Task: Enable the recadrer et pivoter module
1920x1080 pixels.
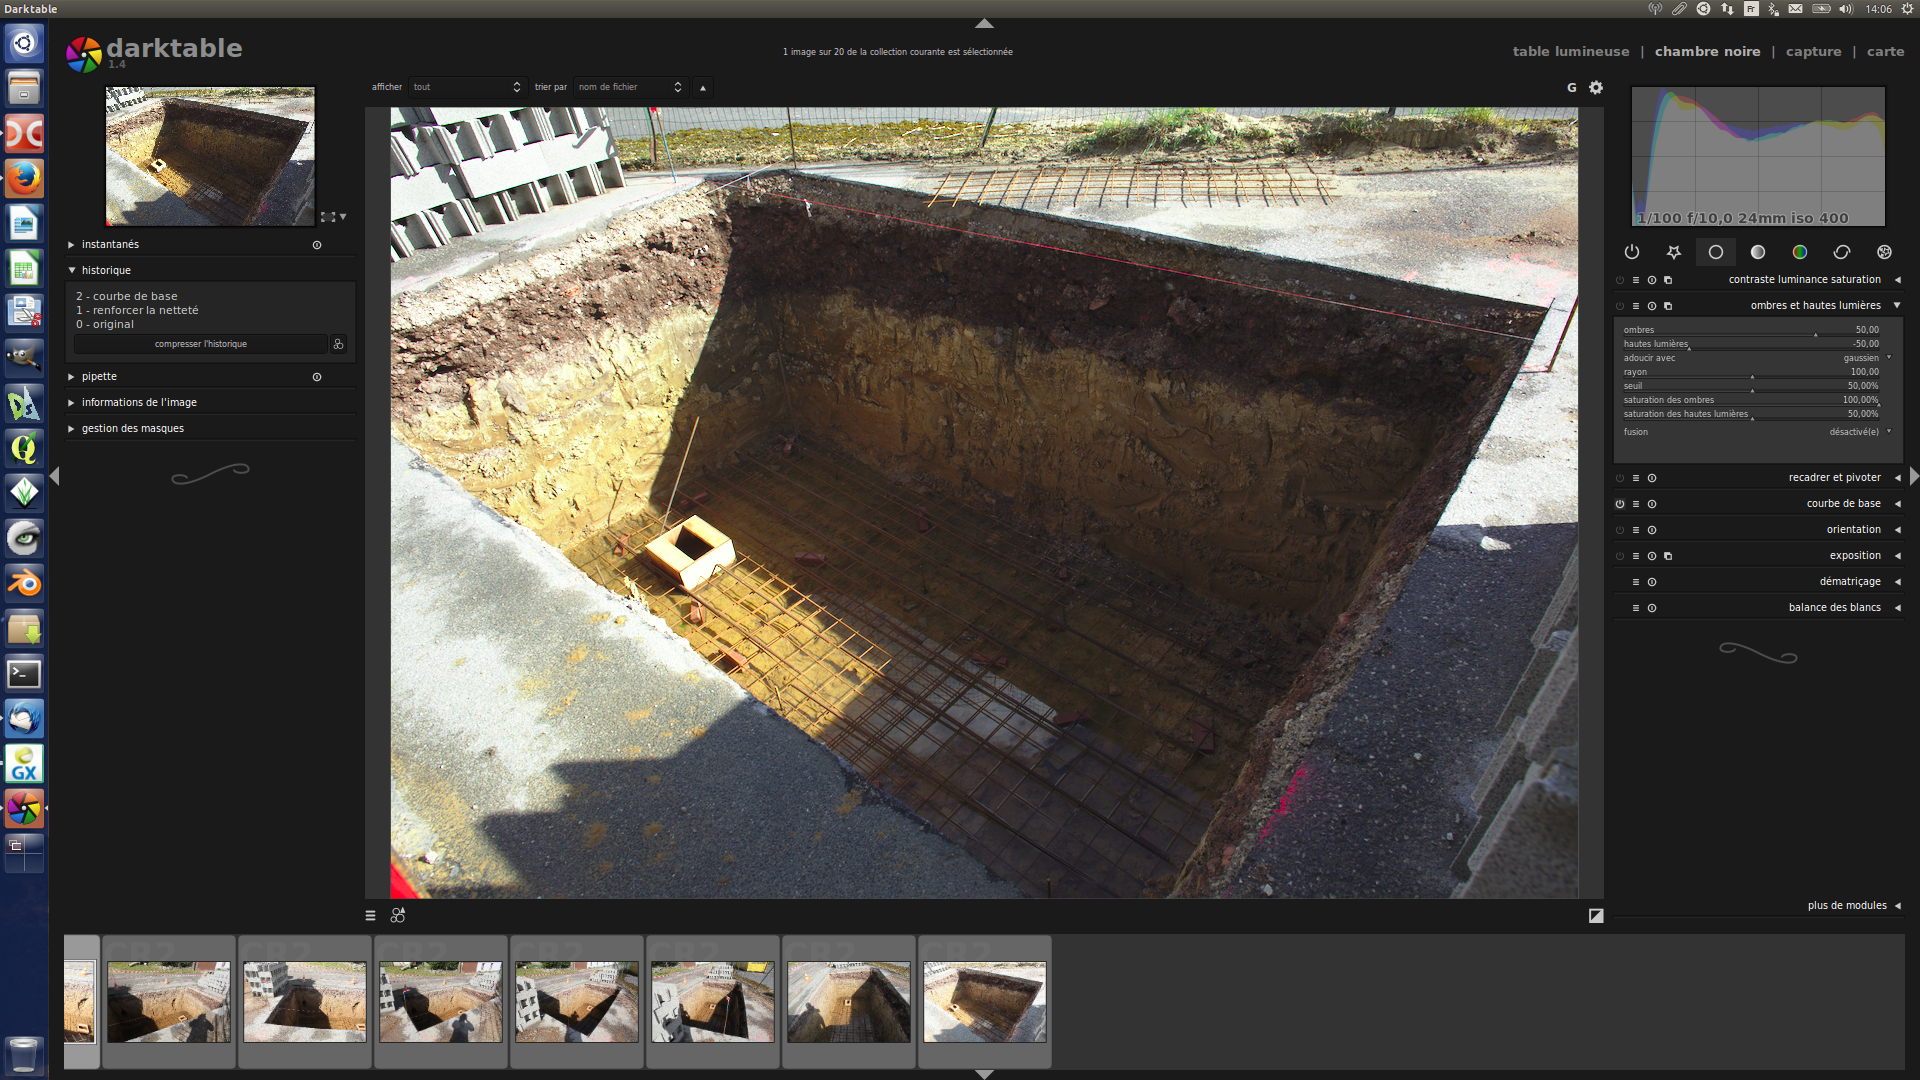Action: (1620, 478)
